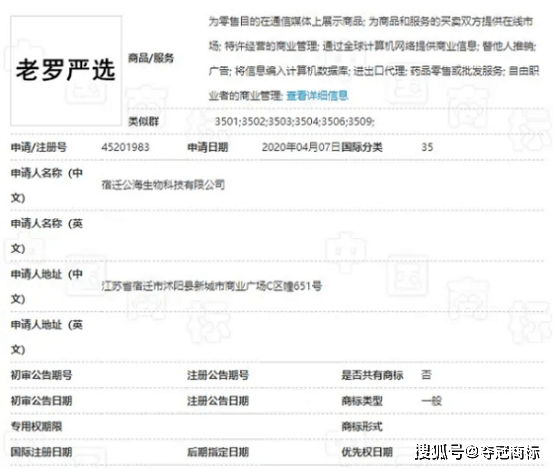Click the 初审公告期号 label
Screen dimensions: 554x469
click(x=41, y=375)
